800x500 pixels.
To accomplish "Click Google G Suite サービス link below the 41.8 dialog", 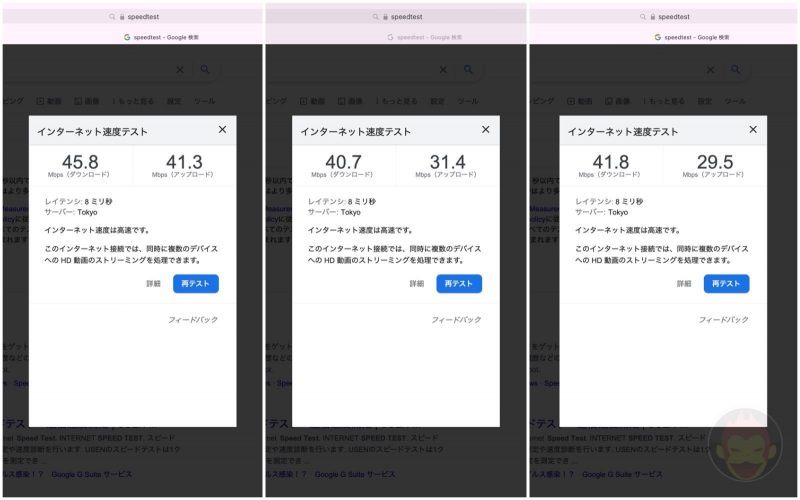I will [622, 474].
